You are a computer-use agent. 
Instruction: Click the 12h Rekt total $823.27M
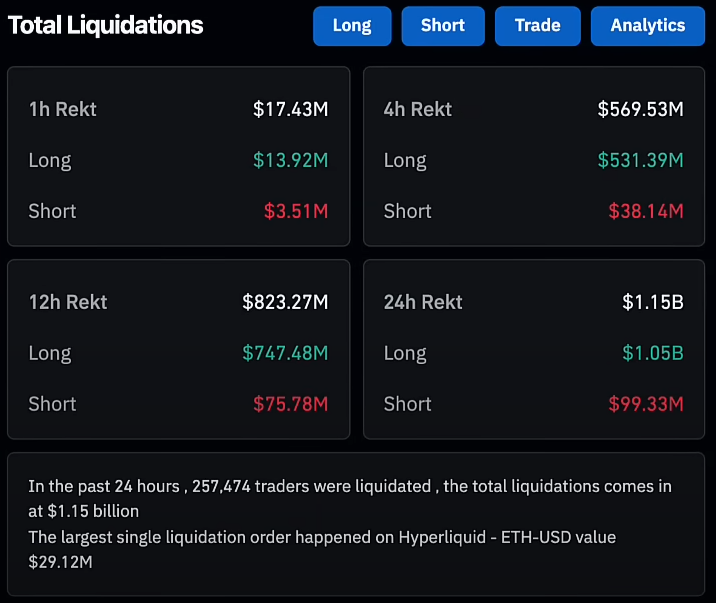[285, 302]
